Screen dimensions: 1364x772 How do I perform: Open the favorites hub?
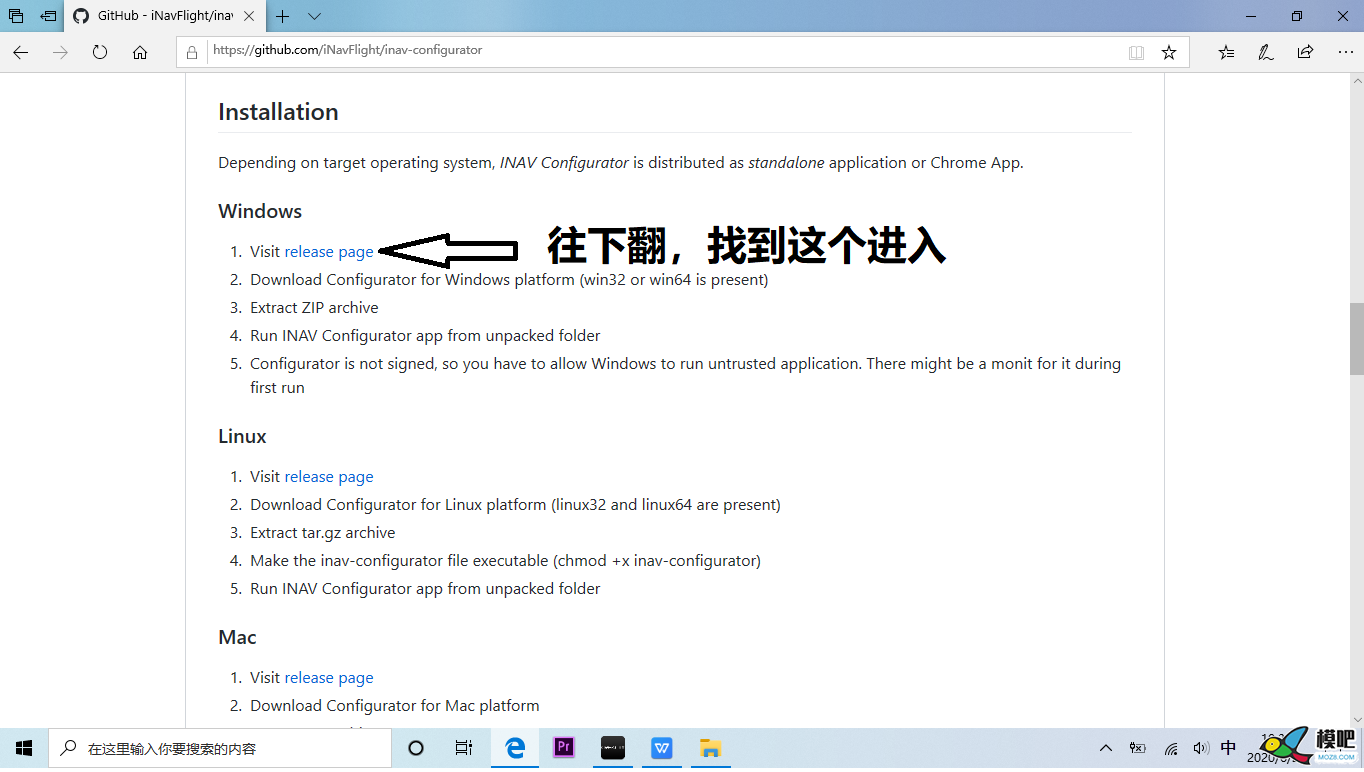coord(1227,52)
